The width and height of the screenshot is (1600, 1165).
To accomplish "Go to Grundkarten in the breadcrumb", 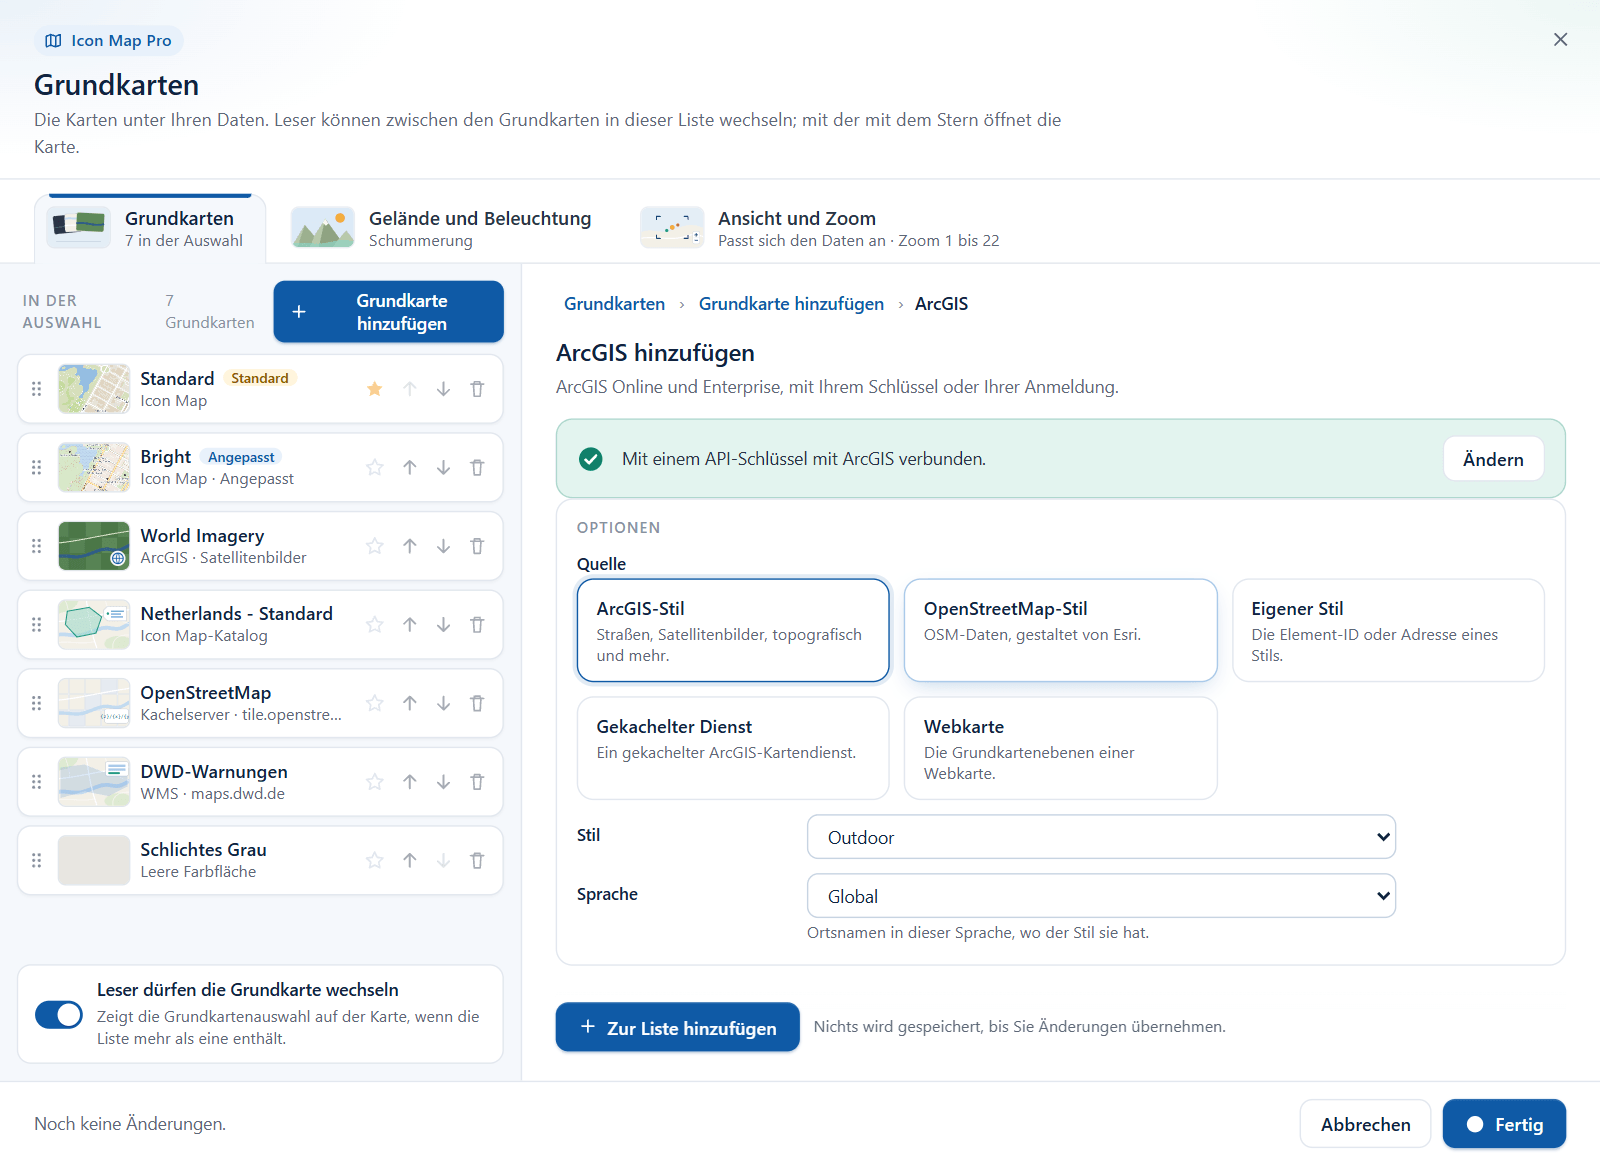I will tap(614, 304).
